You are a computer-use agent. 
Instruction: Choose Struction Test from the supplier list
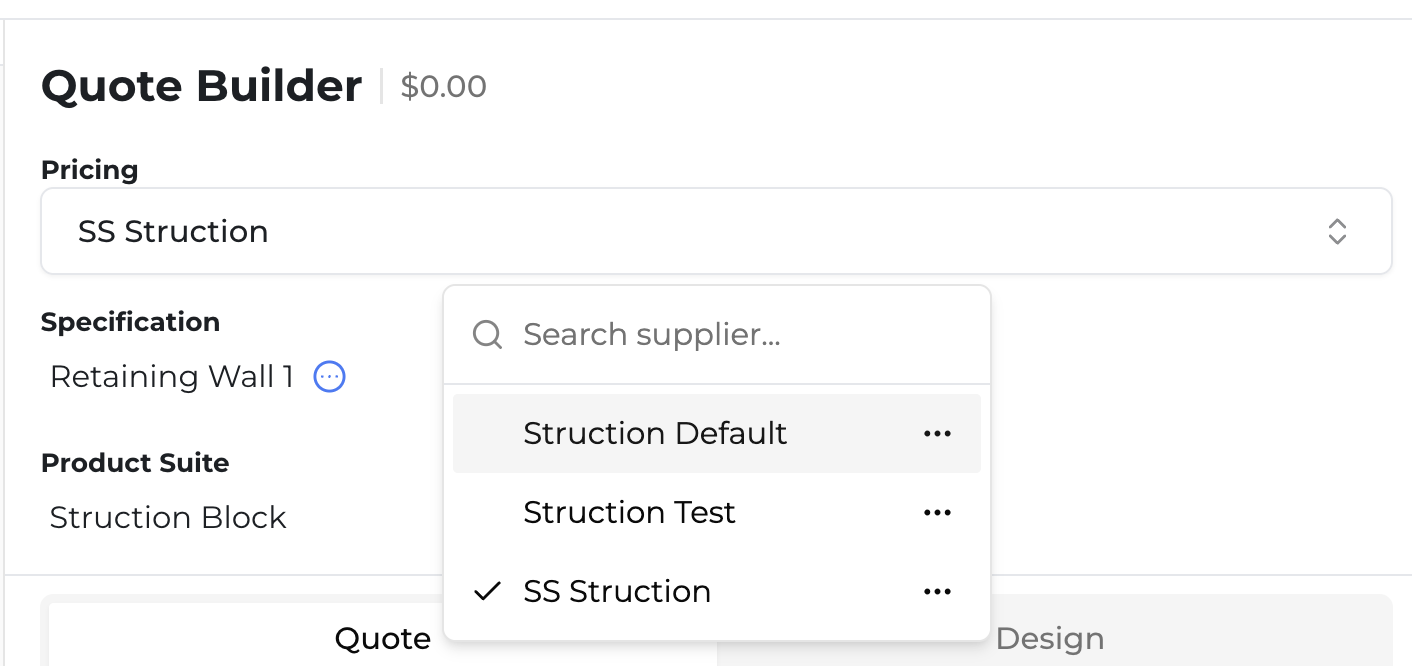629,512
